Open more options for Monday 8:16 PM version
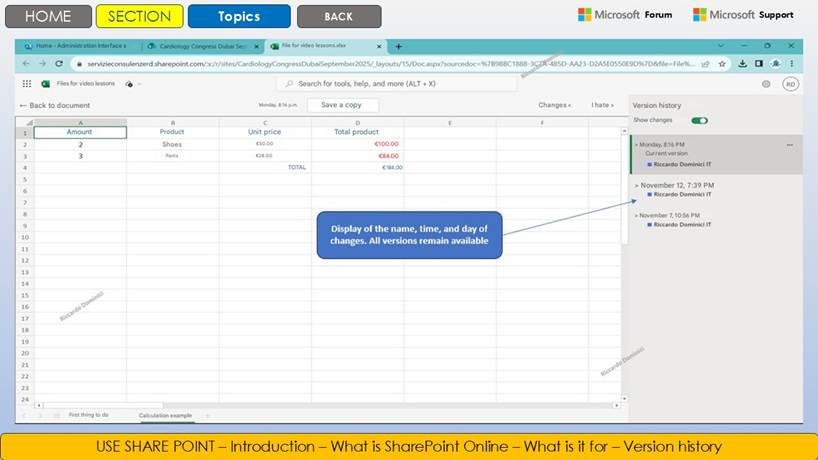This screenshot has height=460, width=818. 790,145
